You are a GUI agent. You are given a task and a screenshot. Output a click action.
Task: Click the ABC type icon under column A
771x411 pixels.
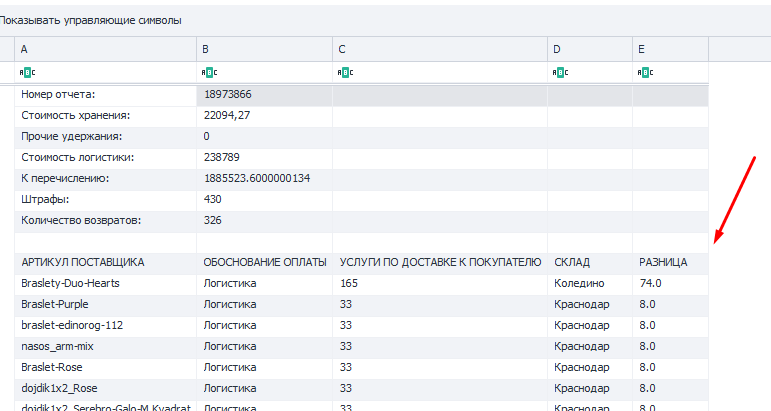[28, 73]
